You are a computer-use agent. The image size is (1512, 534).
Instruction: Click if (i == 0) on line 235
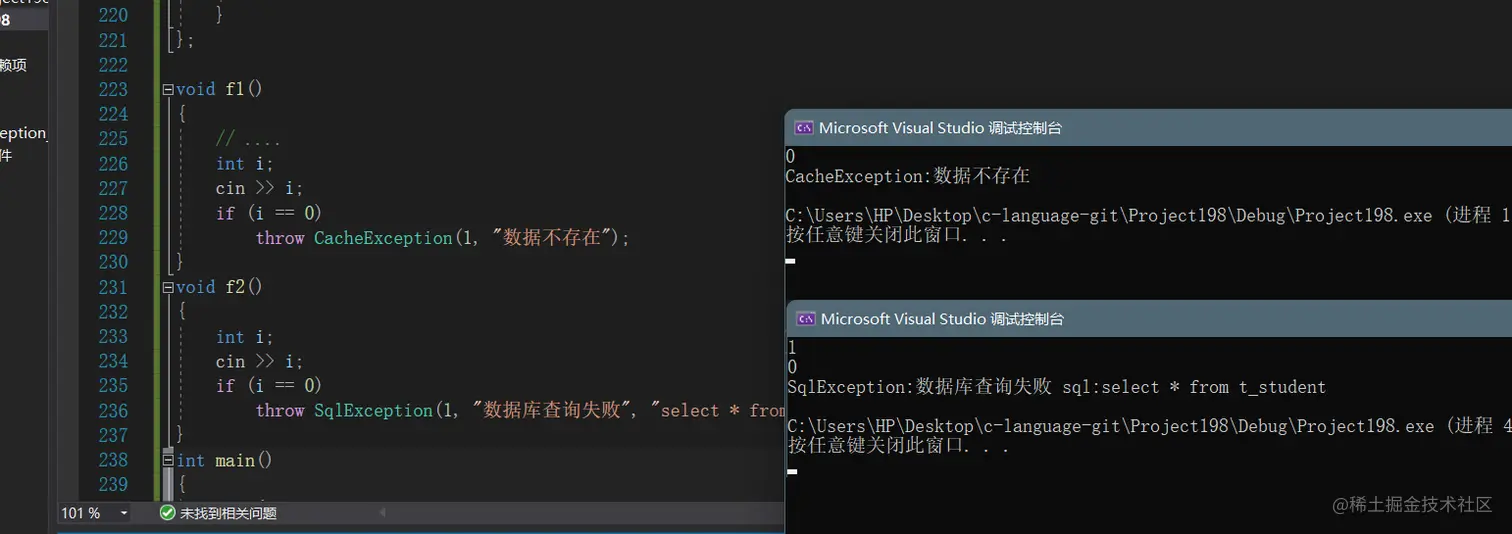click(269, 386)
